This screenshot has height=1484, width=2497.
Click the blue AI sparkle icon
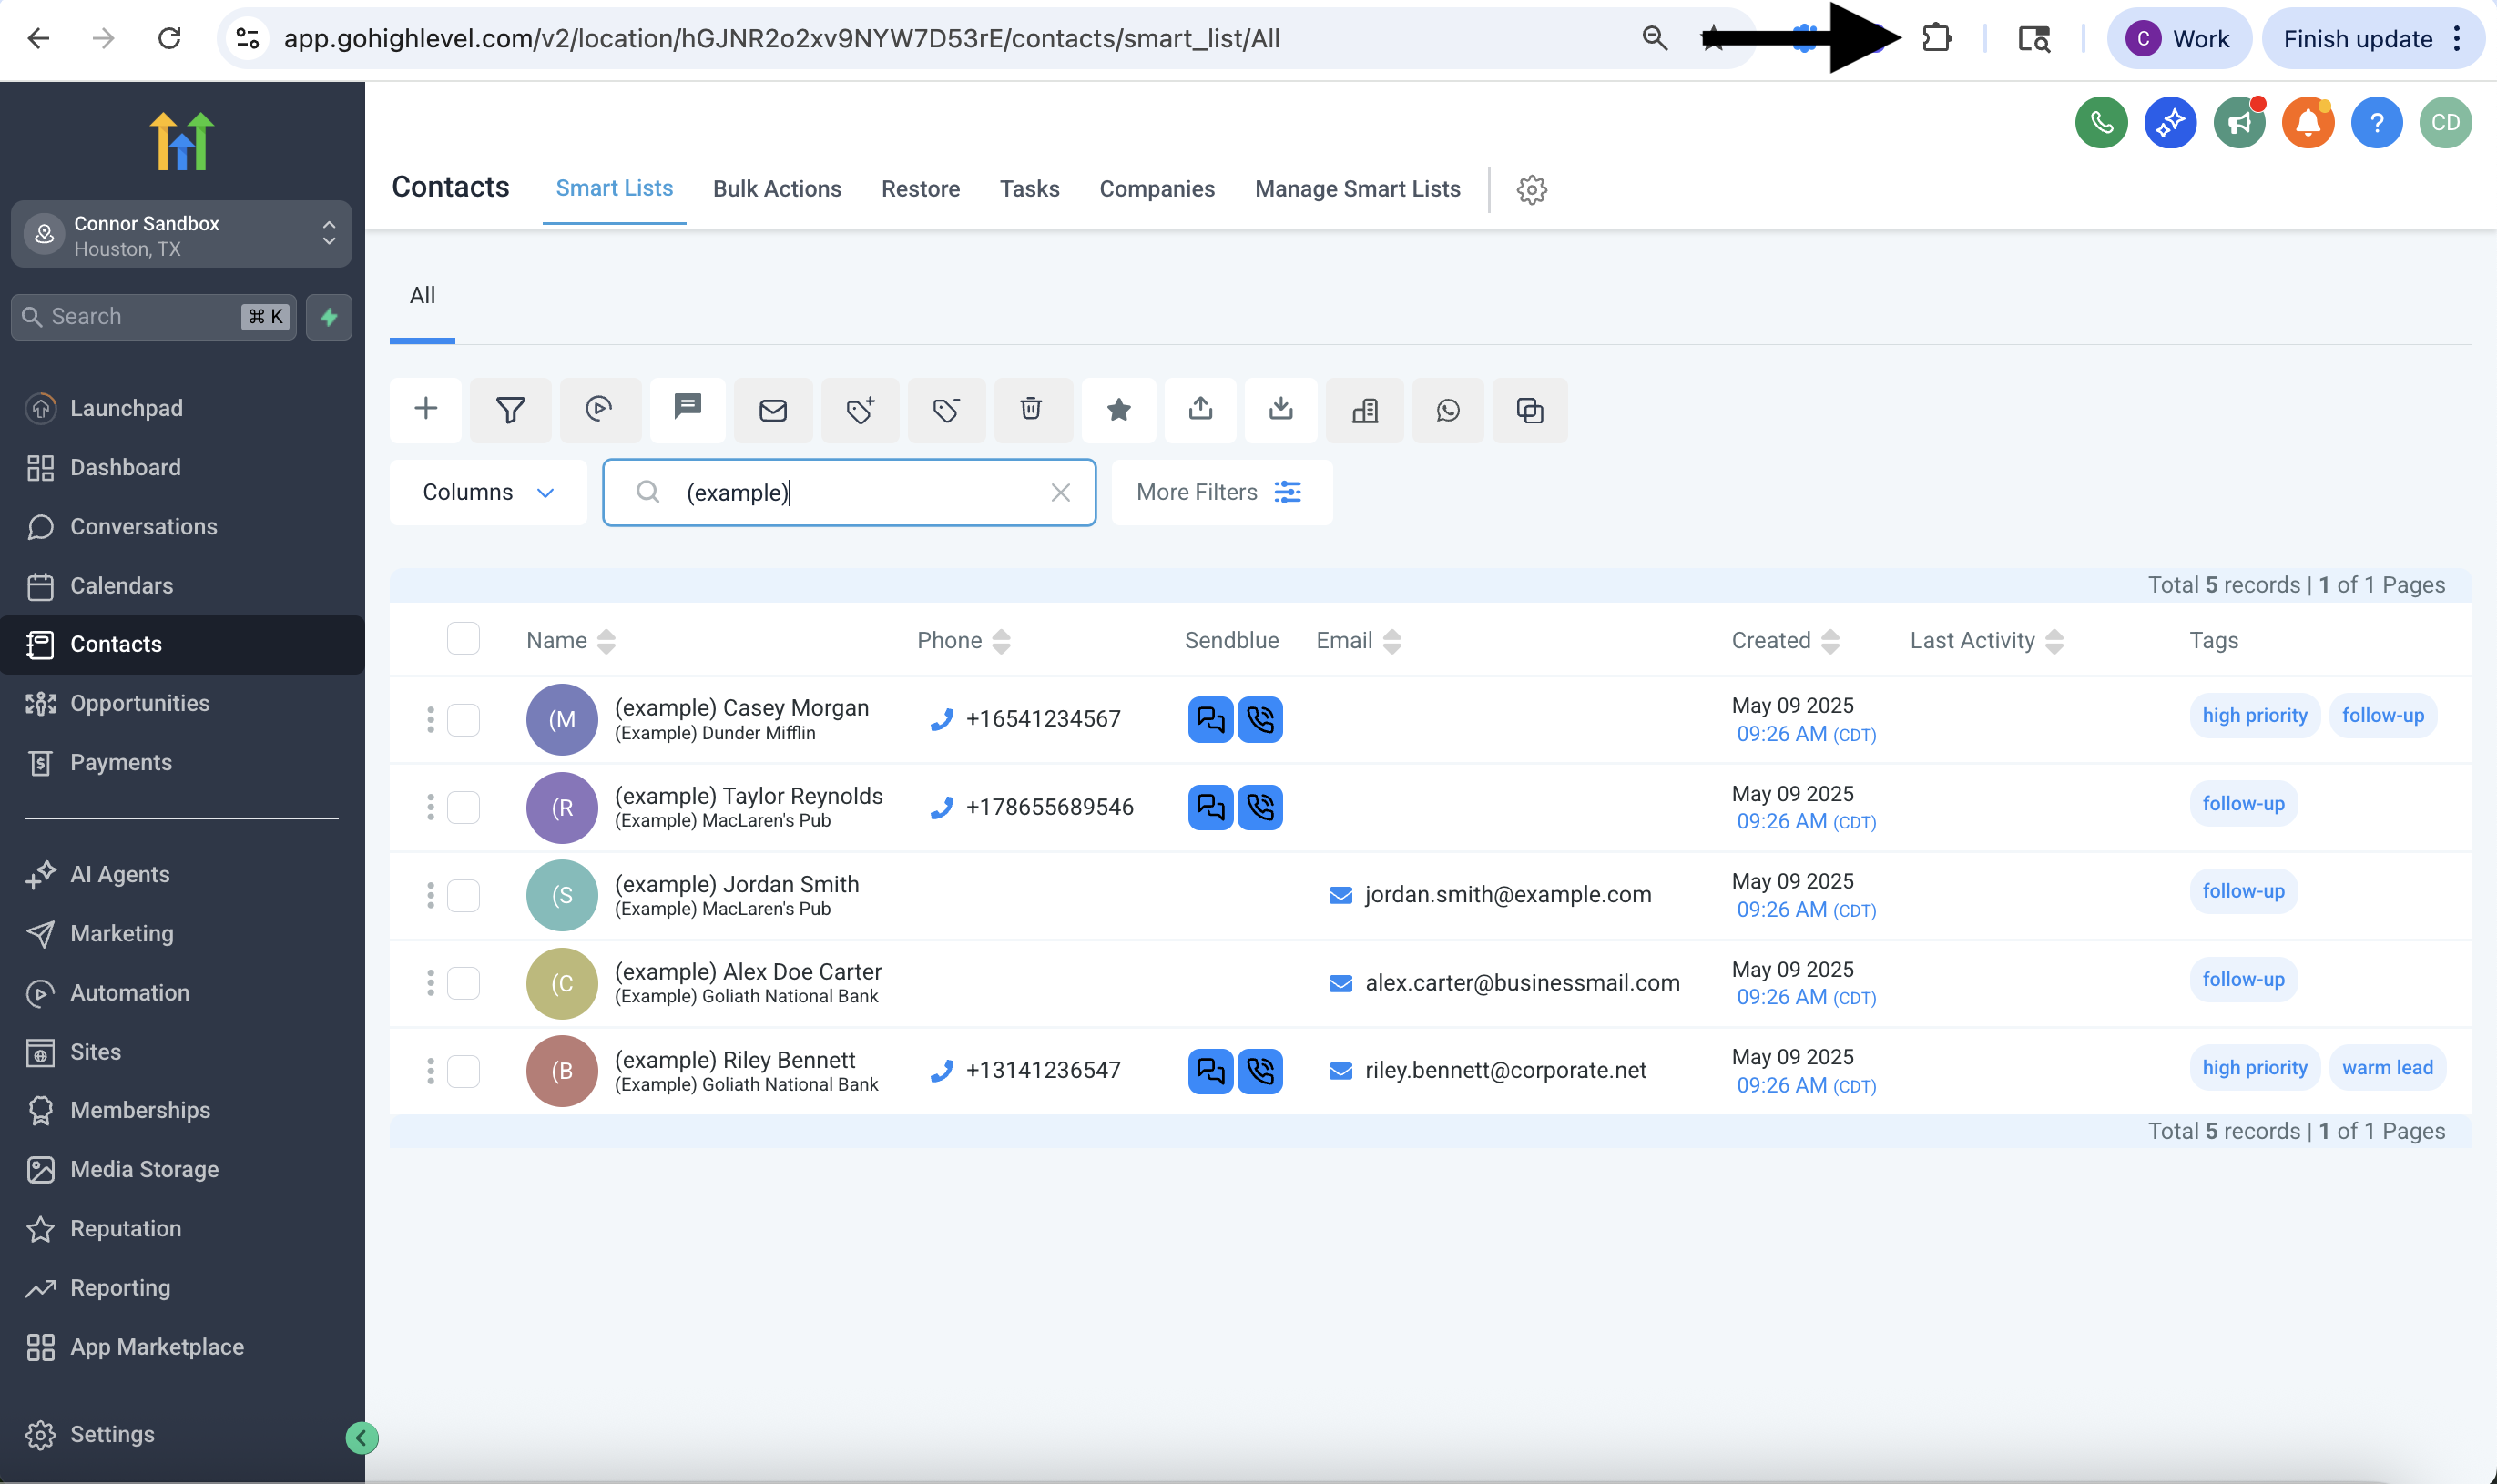2170,122
